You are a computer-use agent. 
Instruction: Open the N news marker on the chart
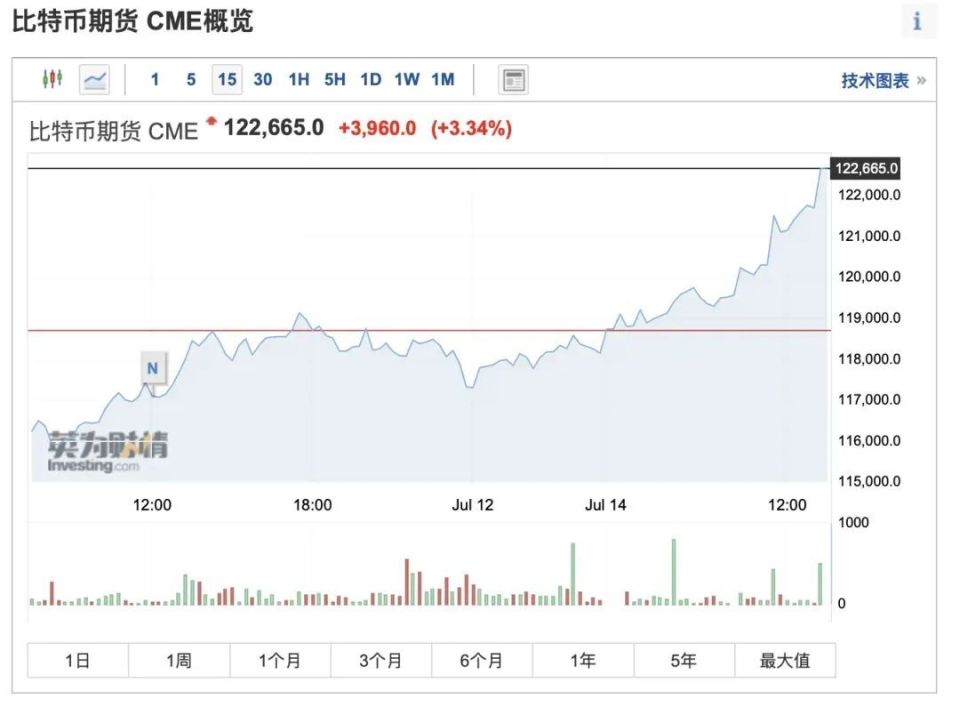151,368
